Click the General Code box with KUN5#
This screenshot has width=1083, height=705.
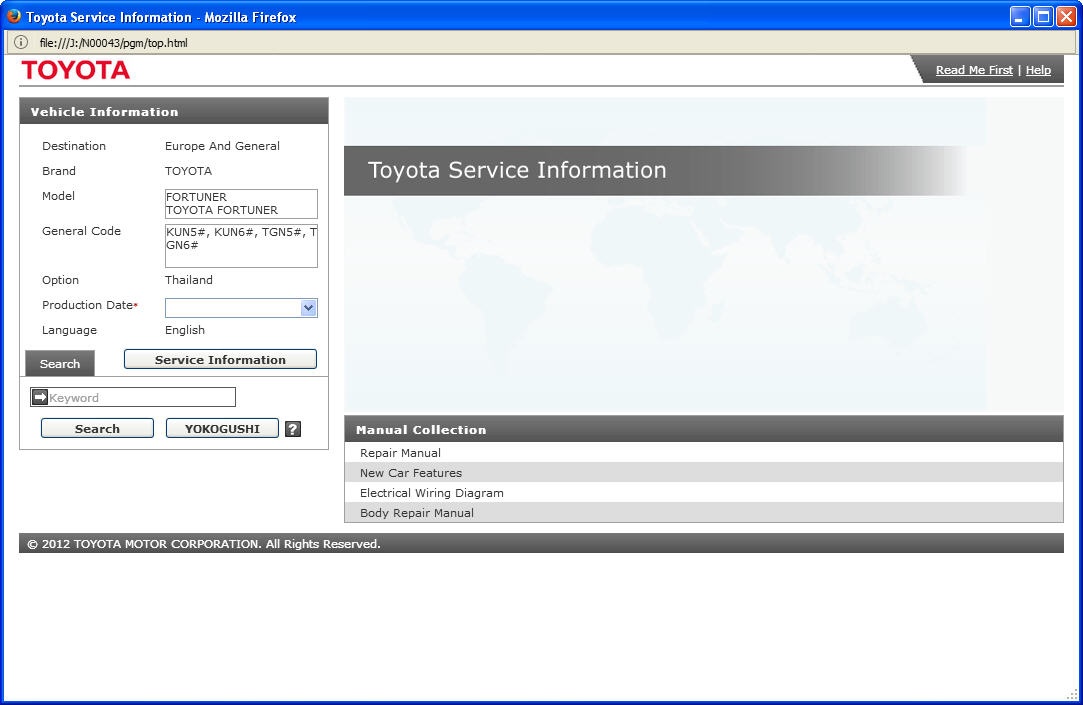(x=241, y=246)
